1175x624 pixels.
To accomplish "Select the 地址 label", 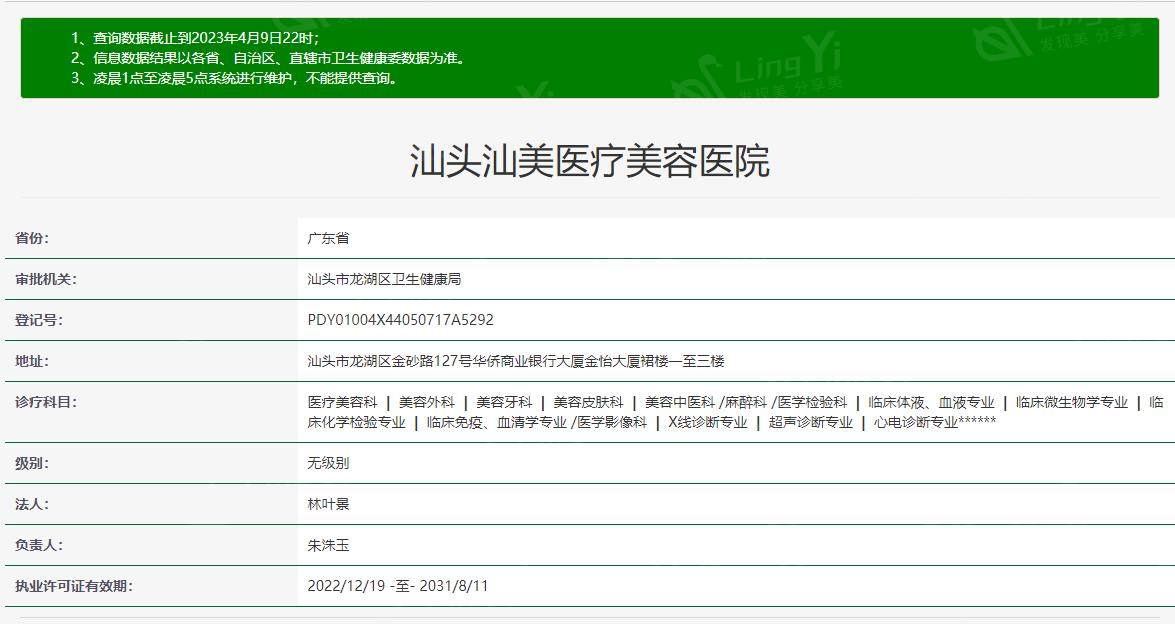I will tap(31, 361).
